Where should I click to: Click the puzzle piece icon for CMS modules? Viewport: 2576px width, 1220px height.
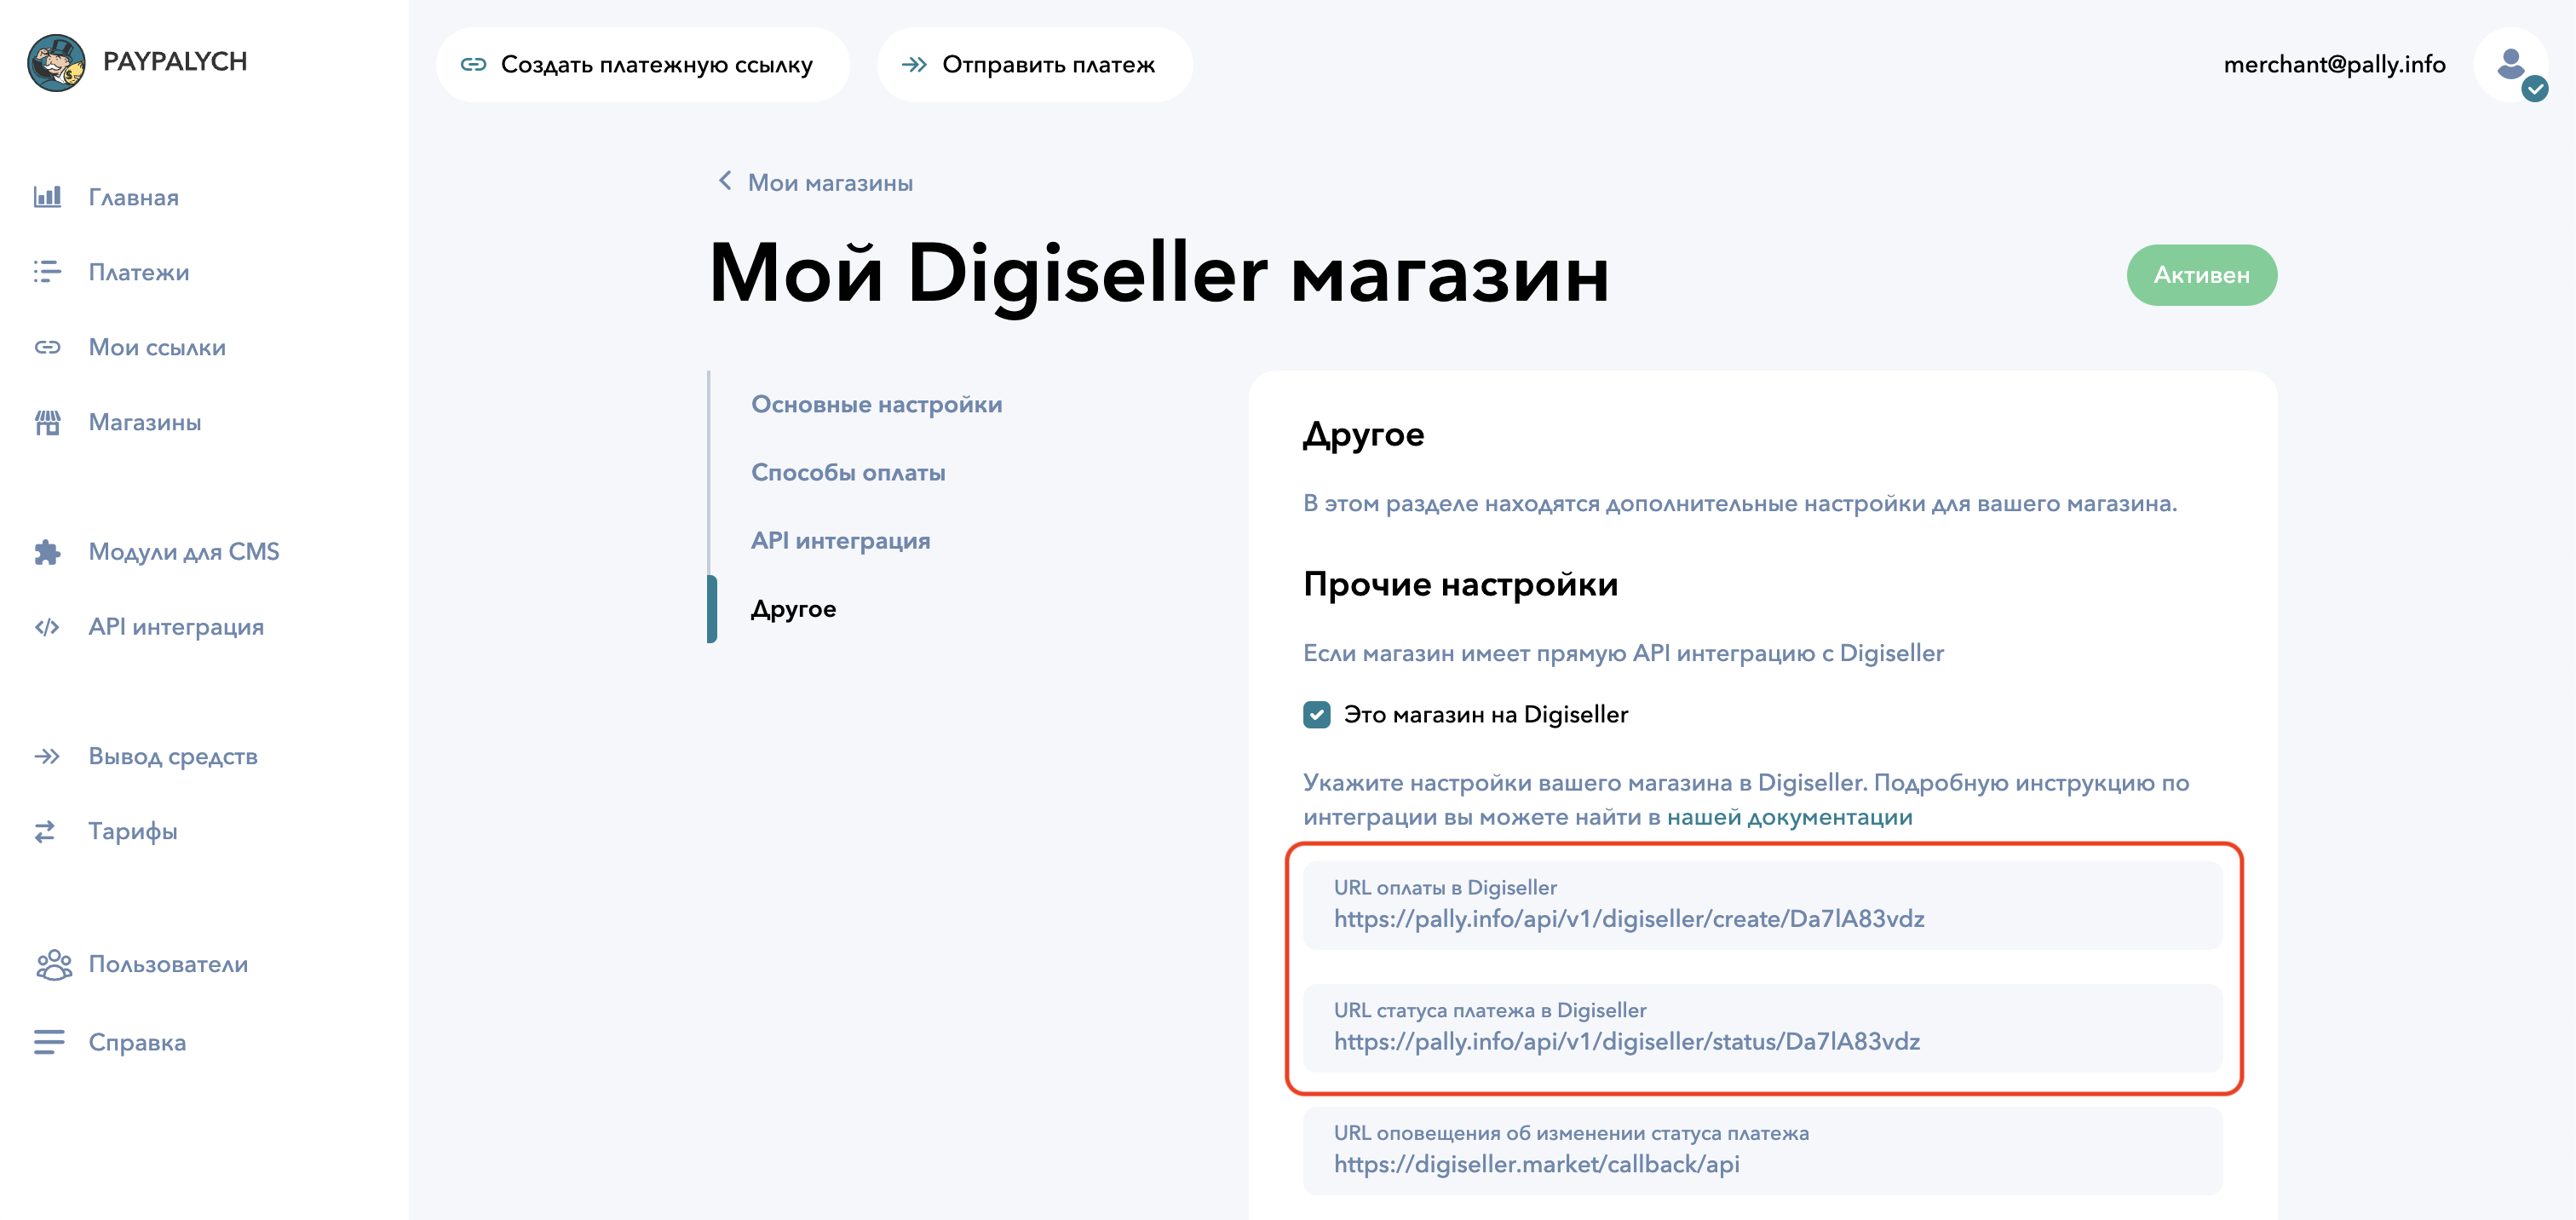point(47,552)
